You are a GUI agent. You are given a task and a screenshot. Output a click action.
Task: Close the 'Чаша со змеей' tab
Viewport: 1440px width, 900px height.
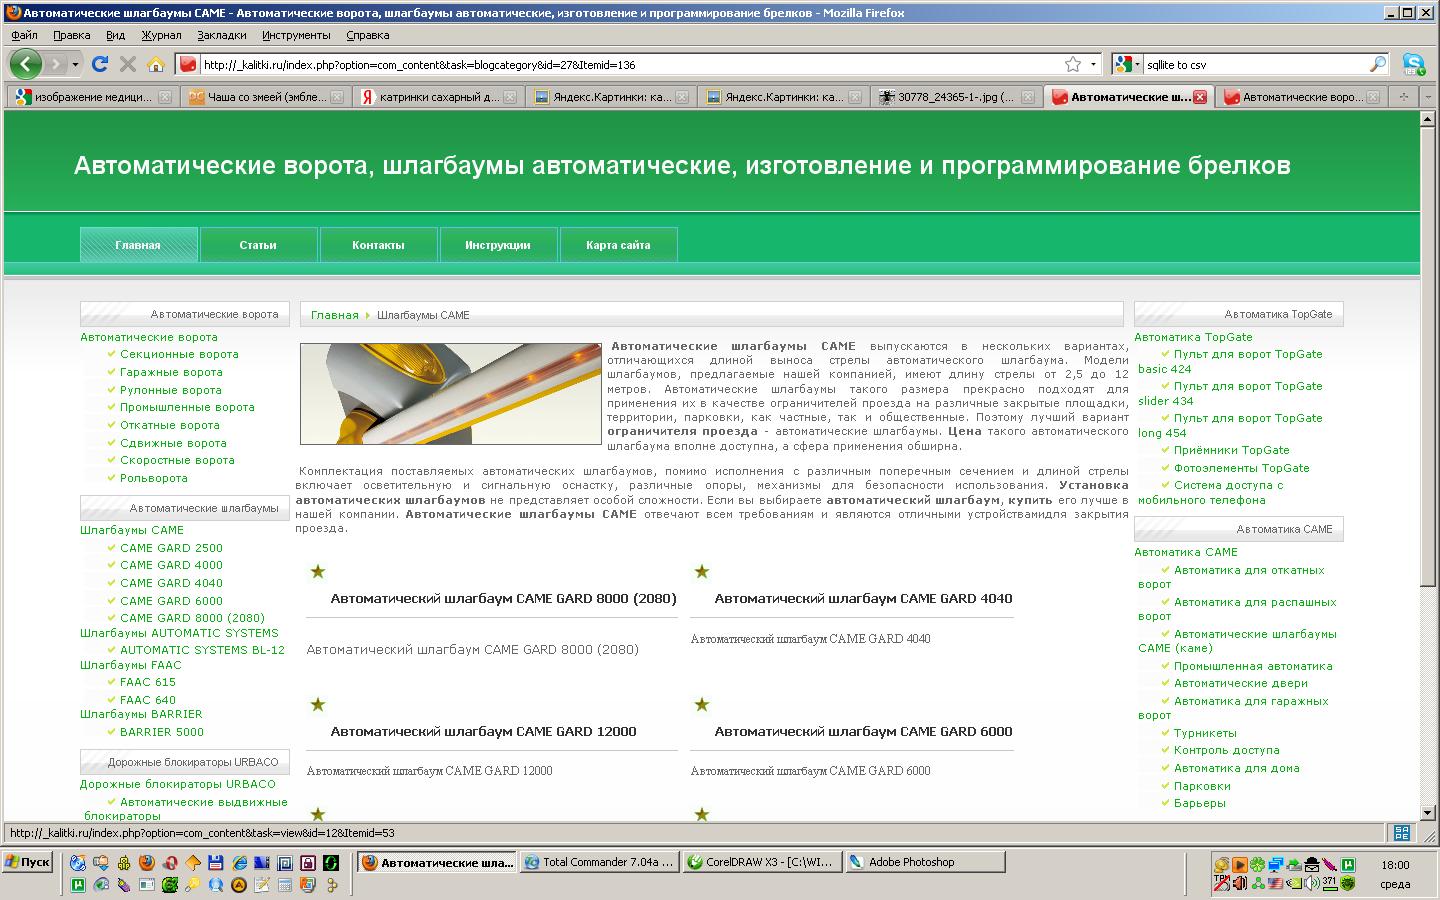[337, 97]
